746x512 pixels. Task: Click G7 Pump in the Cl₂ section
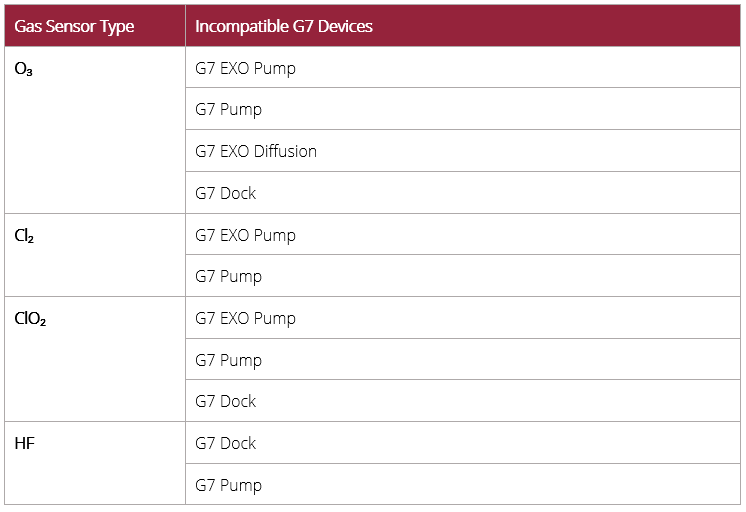click(228, 277)
